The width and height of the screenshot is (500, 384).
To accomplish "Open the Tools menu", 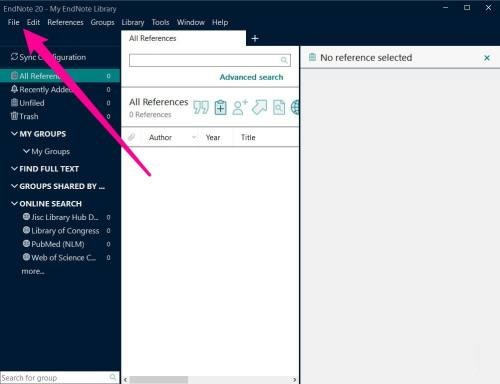I will pyautogui.click(x=160, y=22).
